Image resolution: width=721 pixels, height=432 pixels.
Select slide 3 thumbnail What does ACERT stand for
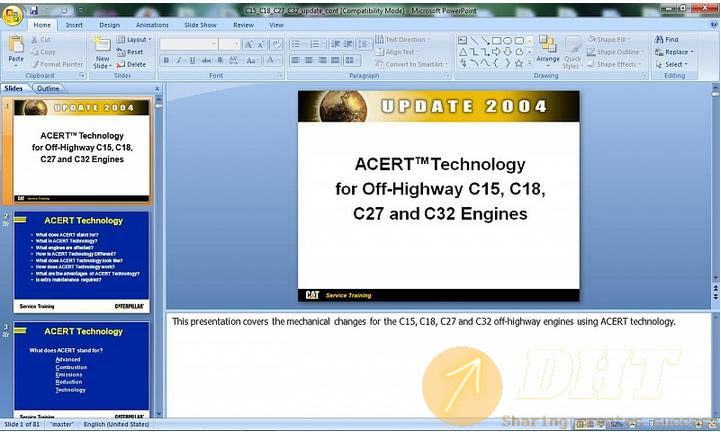coord(81,369)
